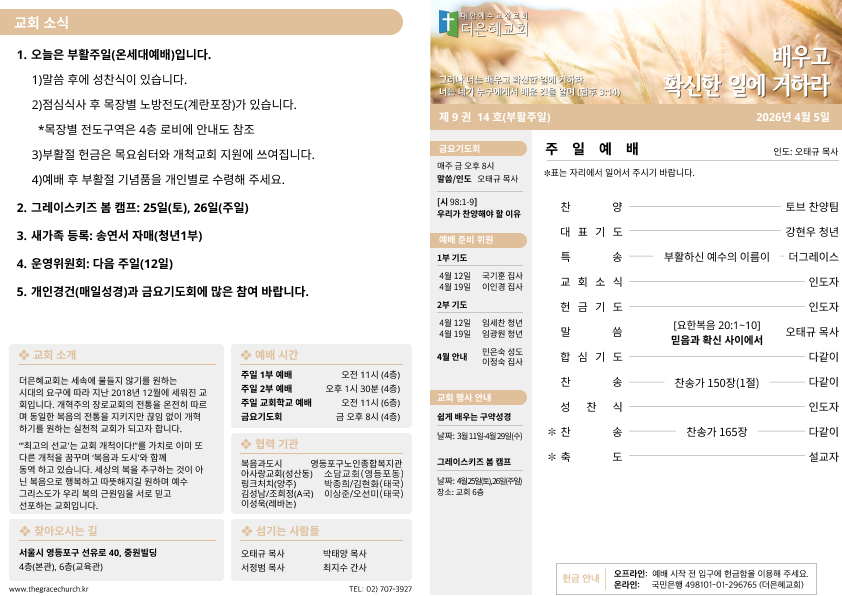Click the asterisk mark before 찬송가 165장 row
Image resolution: width=842 pixels, height=596 pixels.
coord(551,431)
